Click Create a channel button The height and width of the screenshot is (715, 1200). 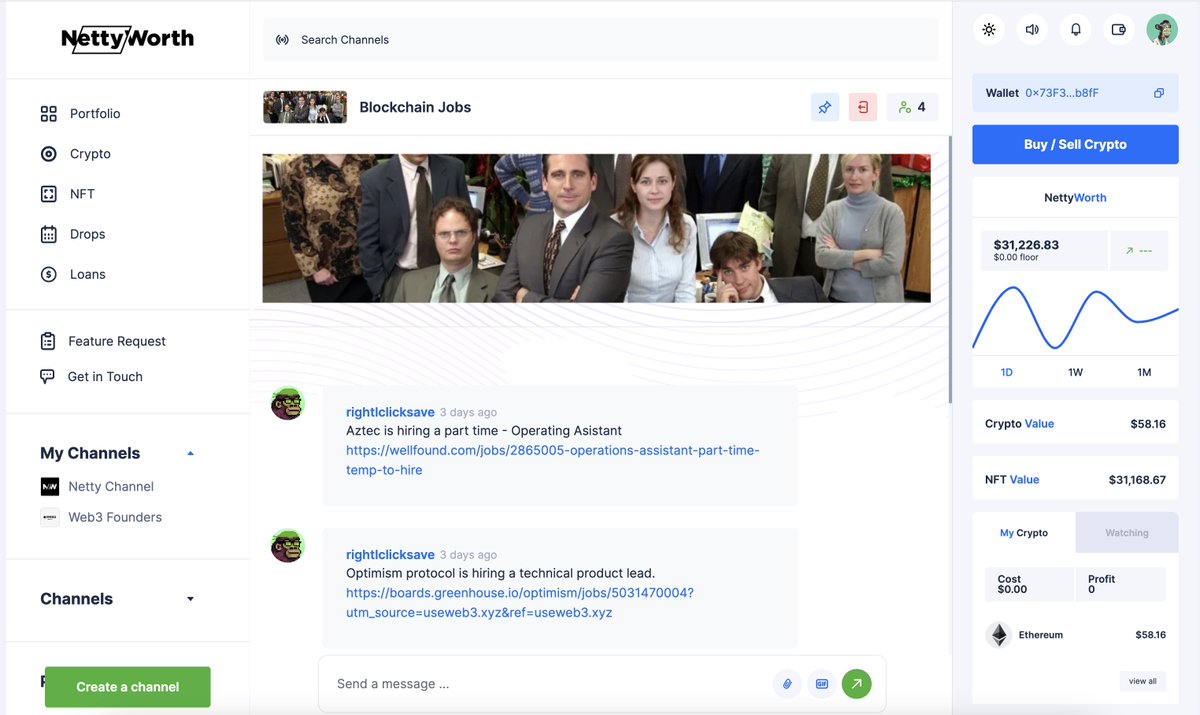(x=128, y=687)
